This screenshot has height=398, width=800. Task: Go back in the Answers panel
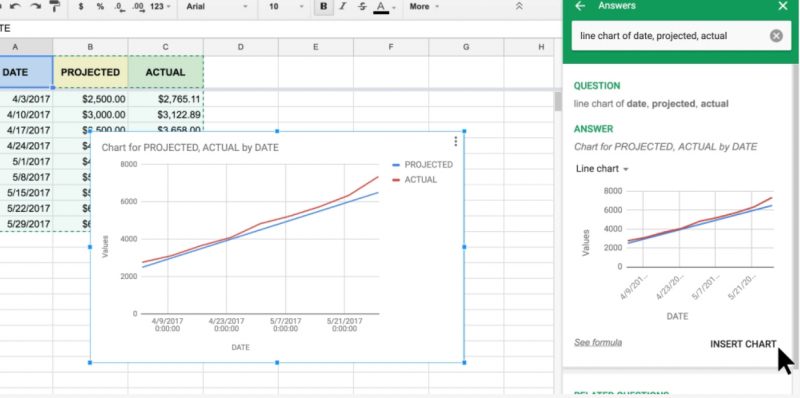[580, 6]
